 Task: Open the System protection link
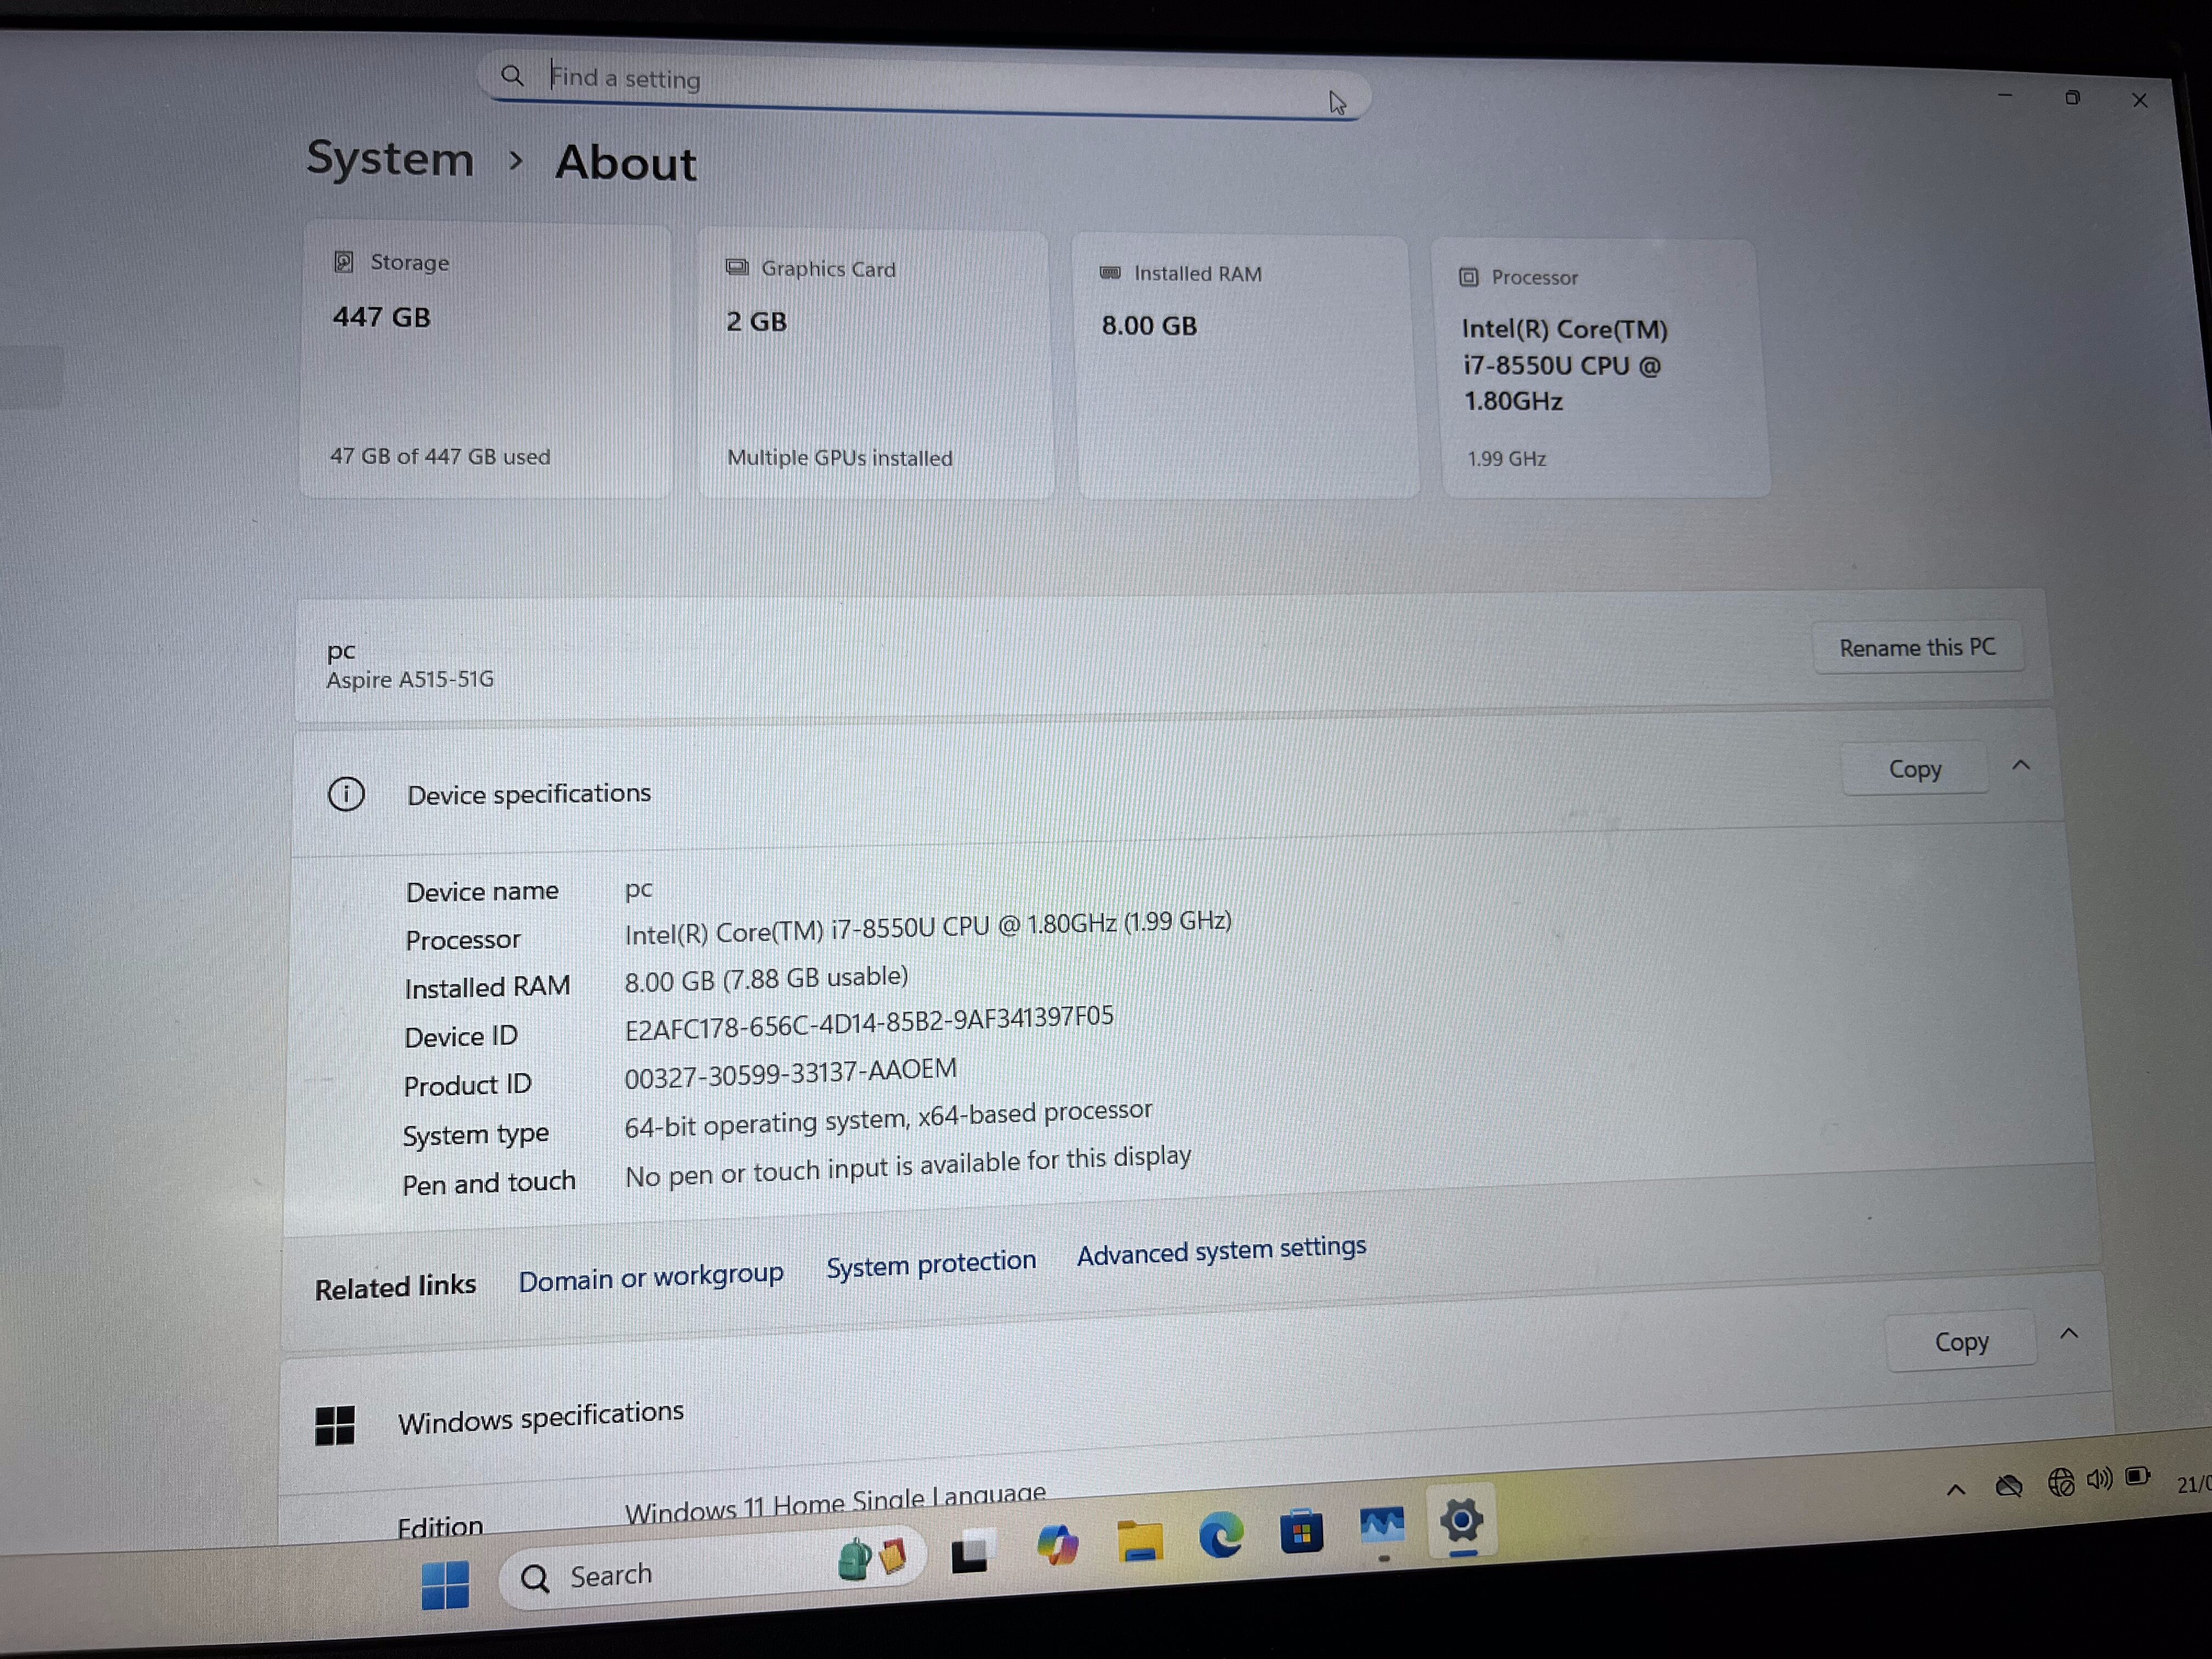tap(931, 1264)
